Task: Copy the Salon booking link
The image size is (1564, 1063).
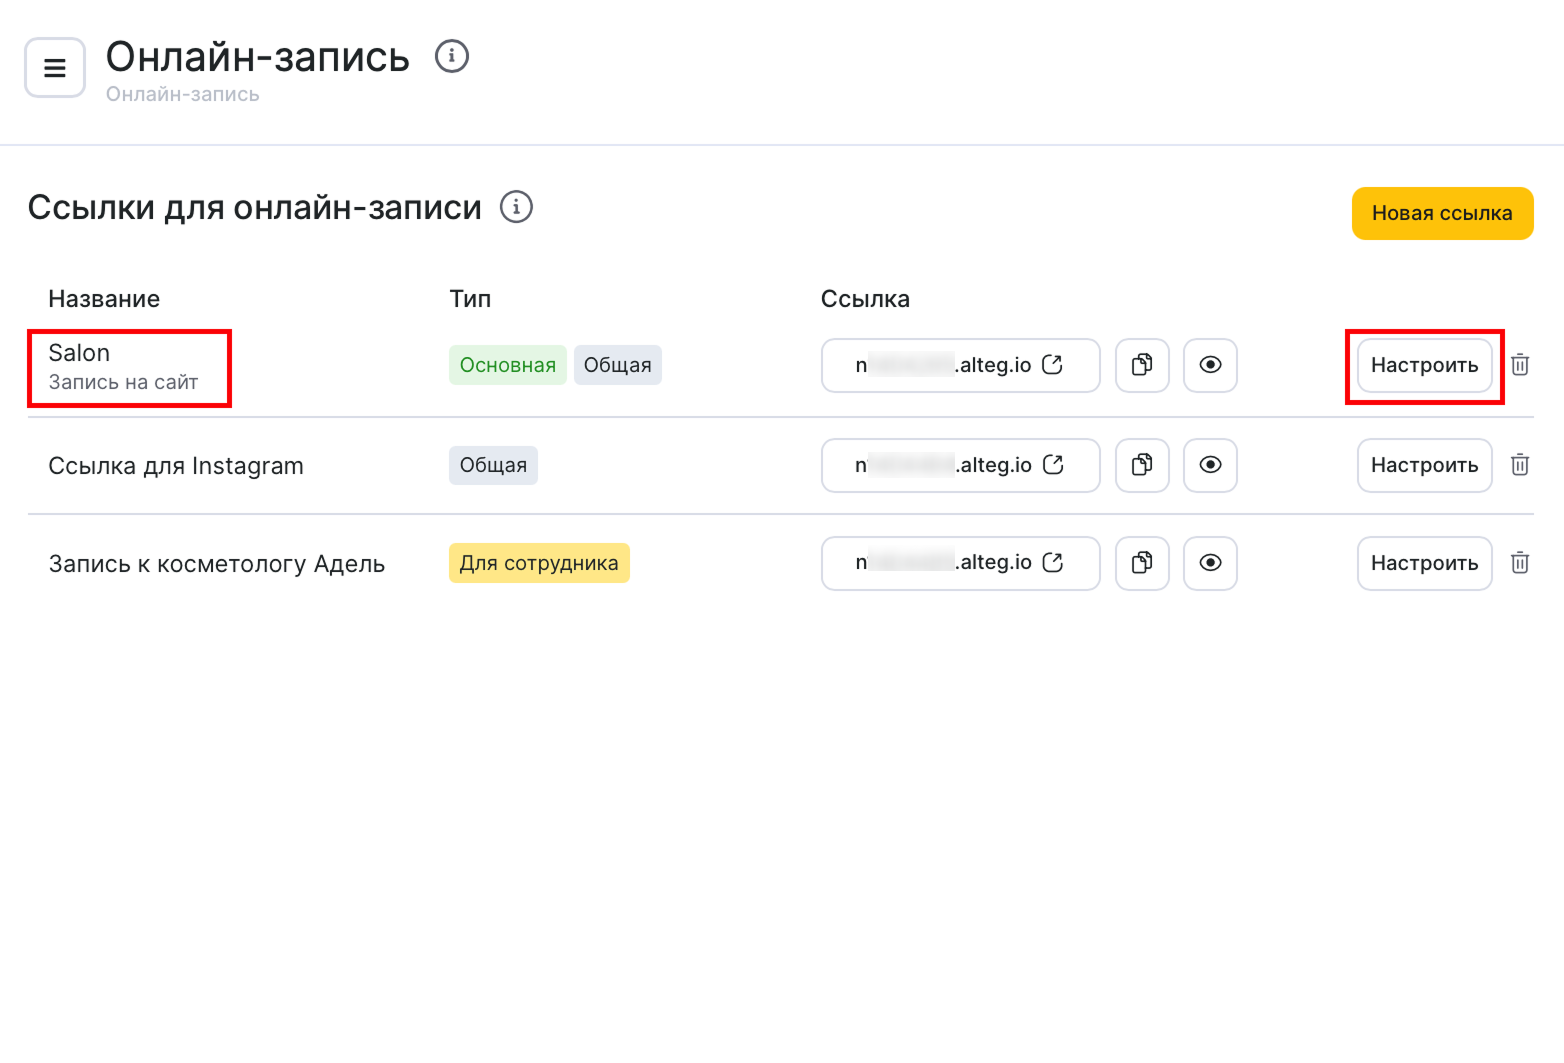Action: (1142, 365)
